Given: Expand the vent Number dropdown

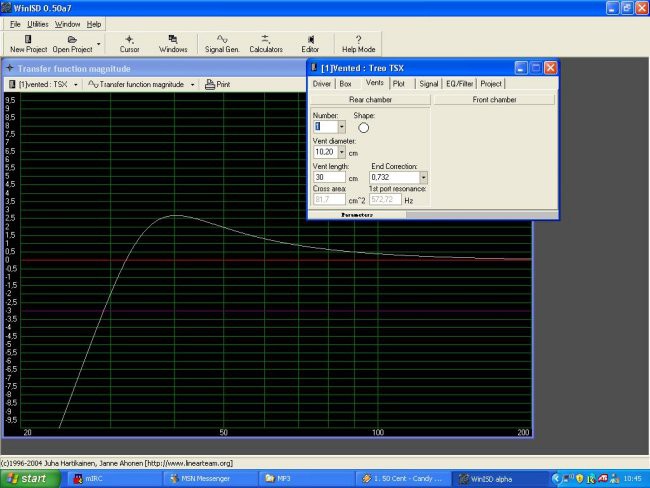Looking at the screenshot, I should click(342, 127).
